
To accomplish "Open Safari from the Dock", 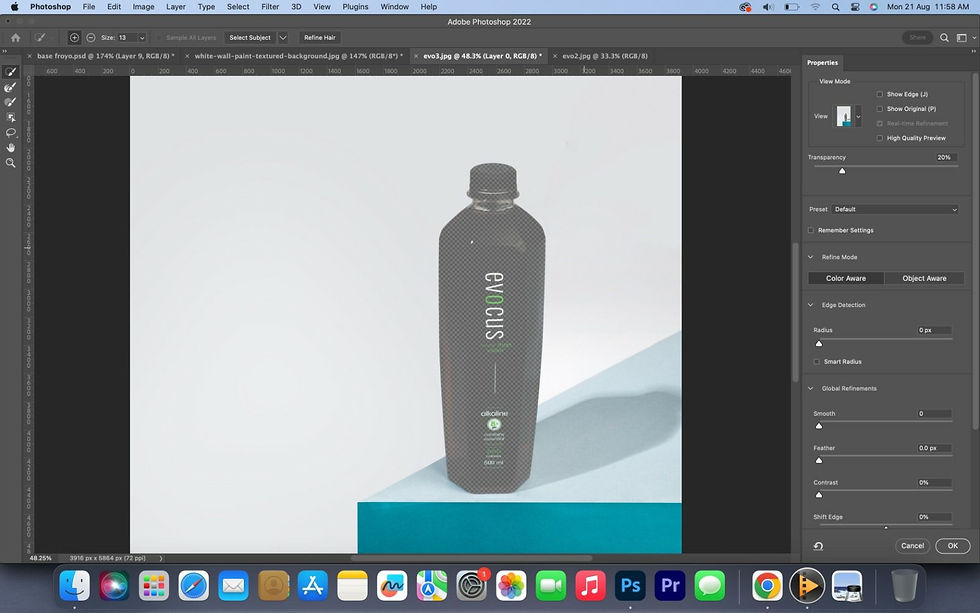I will coord(194,586).
